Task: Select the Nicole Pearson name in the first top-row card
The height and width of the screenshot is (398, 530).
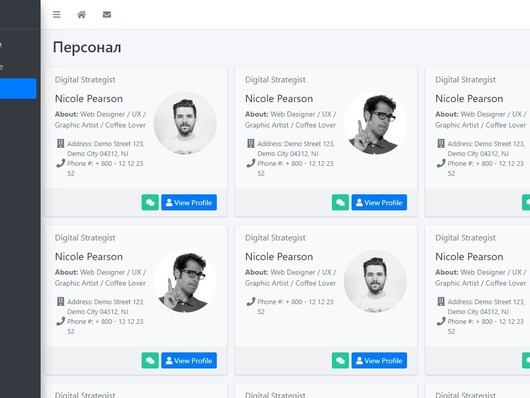Action: coord(89,99)
